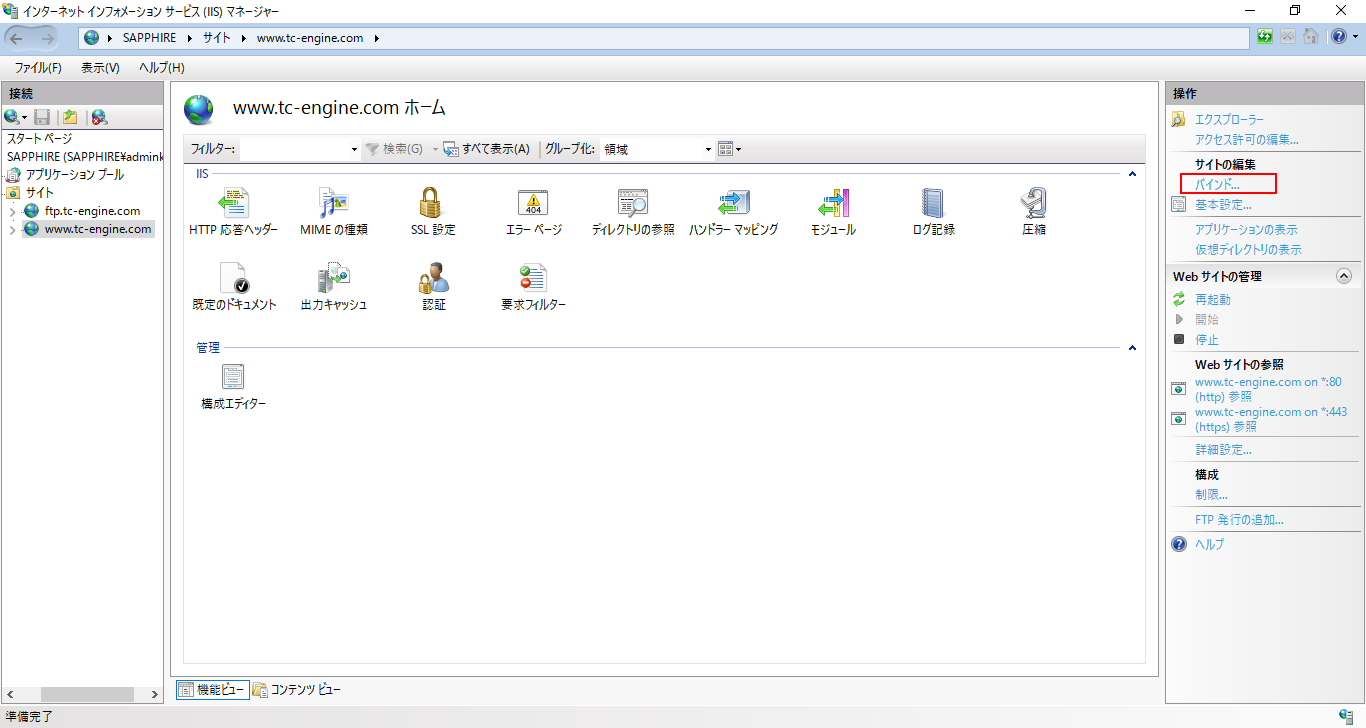The height and width of the screenshot is (728, 1366).
Task: Click SAPPHIRE in the address breadcrumb
Action: point(149,38)
